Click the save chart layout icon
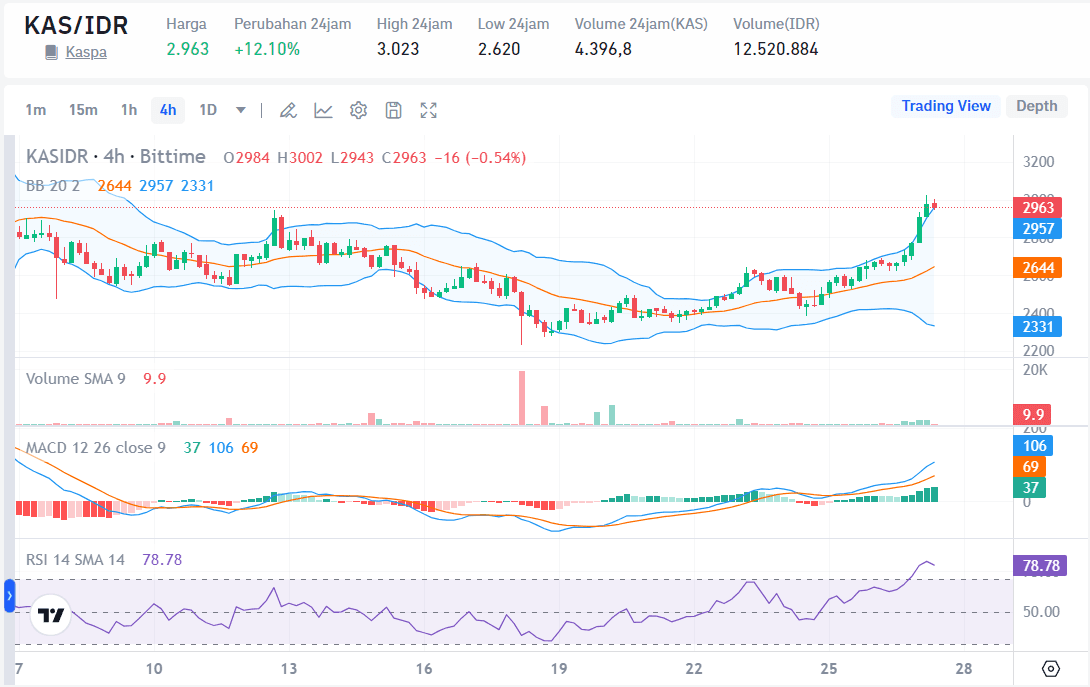The image size is (1090, 687). (x=393, y=110)
